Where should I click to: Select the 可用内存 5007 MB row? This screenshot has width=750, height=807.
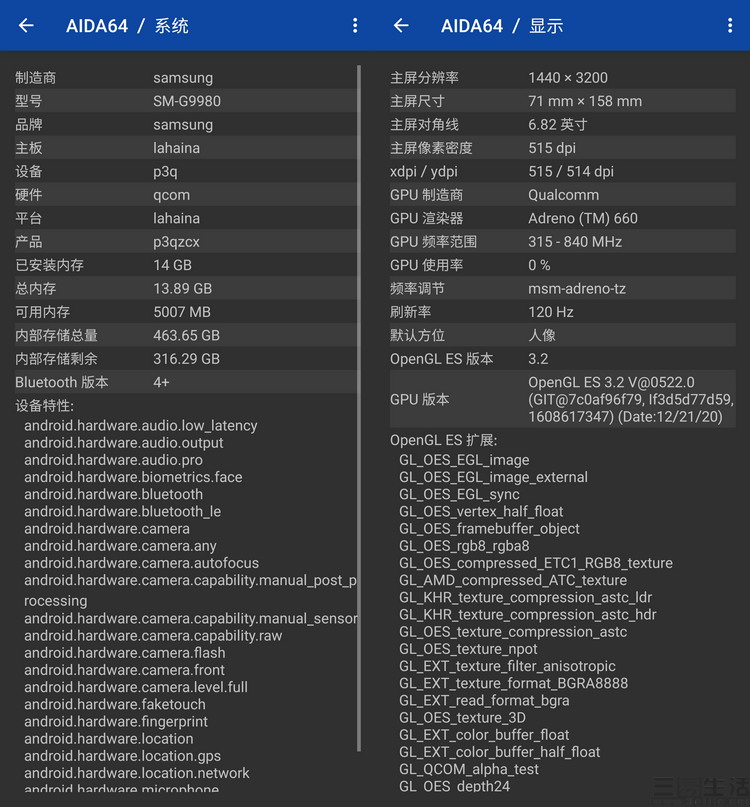click(x=185, y=312)
